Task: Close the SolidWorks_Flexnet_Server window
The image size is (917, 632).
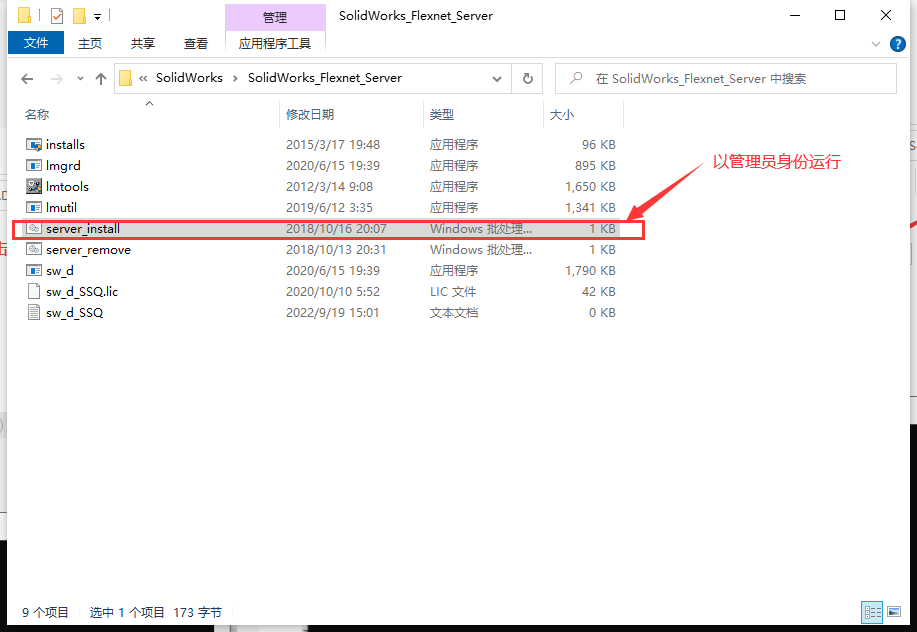Action: (886, 15)
